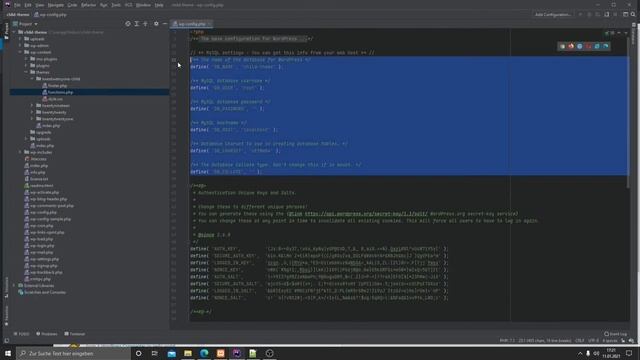Open the Terminal tool window tab
Image resolution: width=640 pixels, height=360 pixels.
point(75,334)
